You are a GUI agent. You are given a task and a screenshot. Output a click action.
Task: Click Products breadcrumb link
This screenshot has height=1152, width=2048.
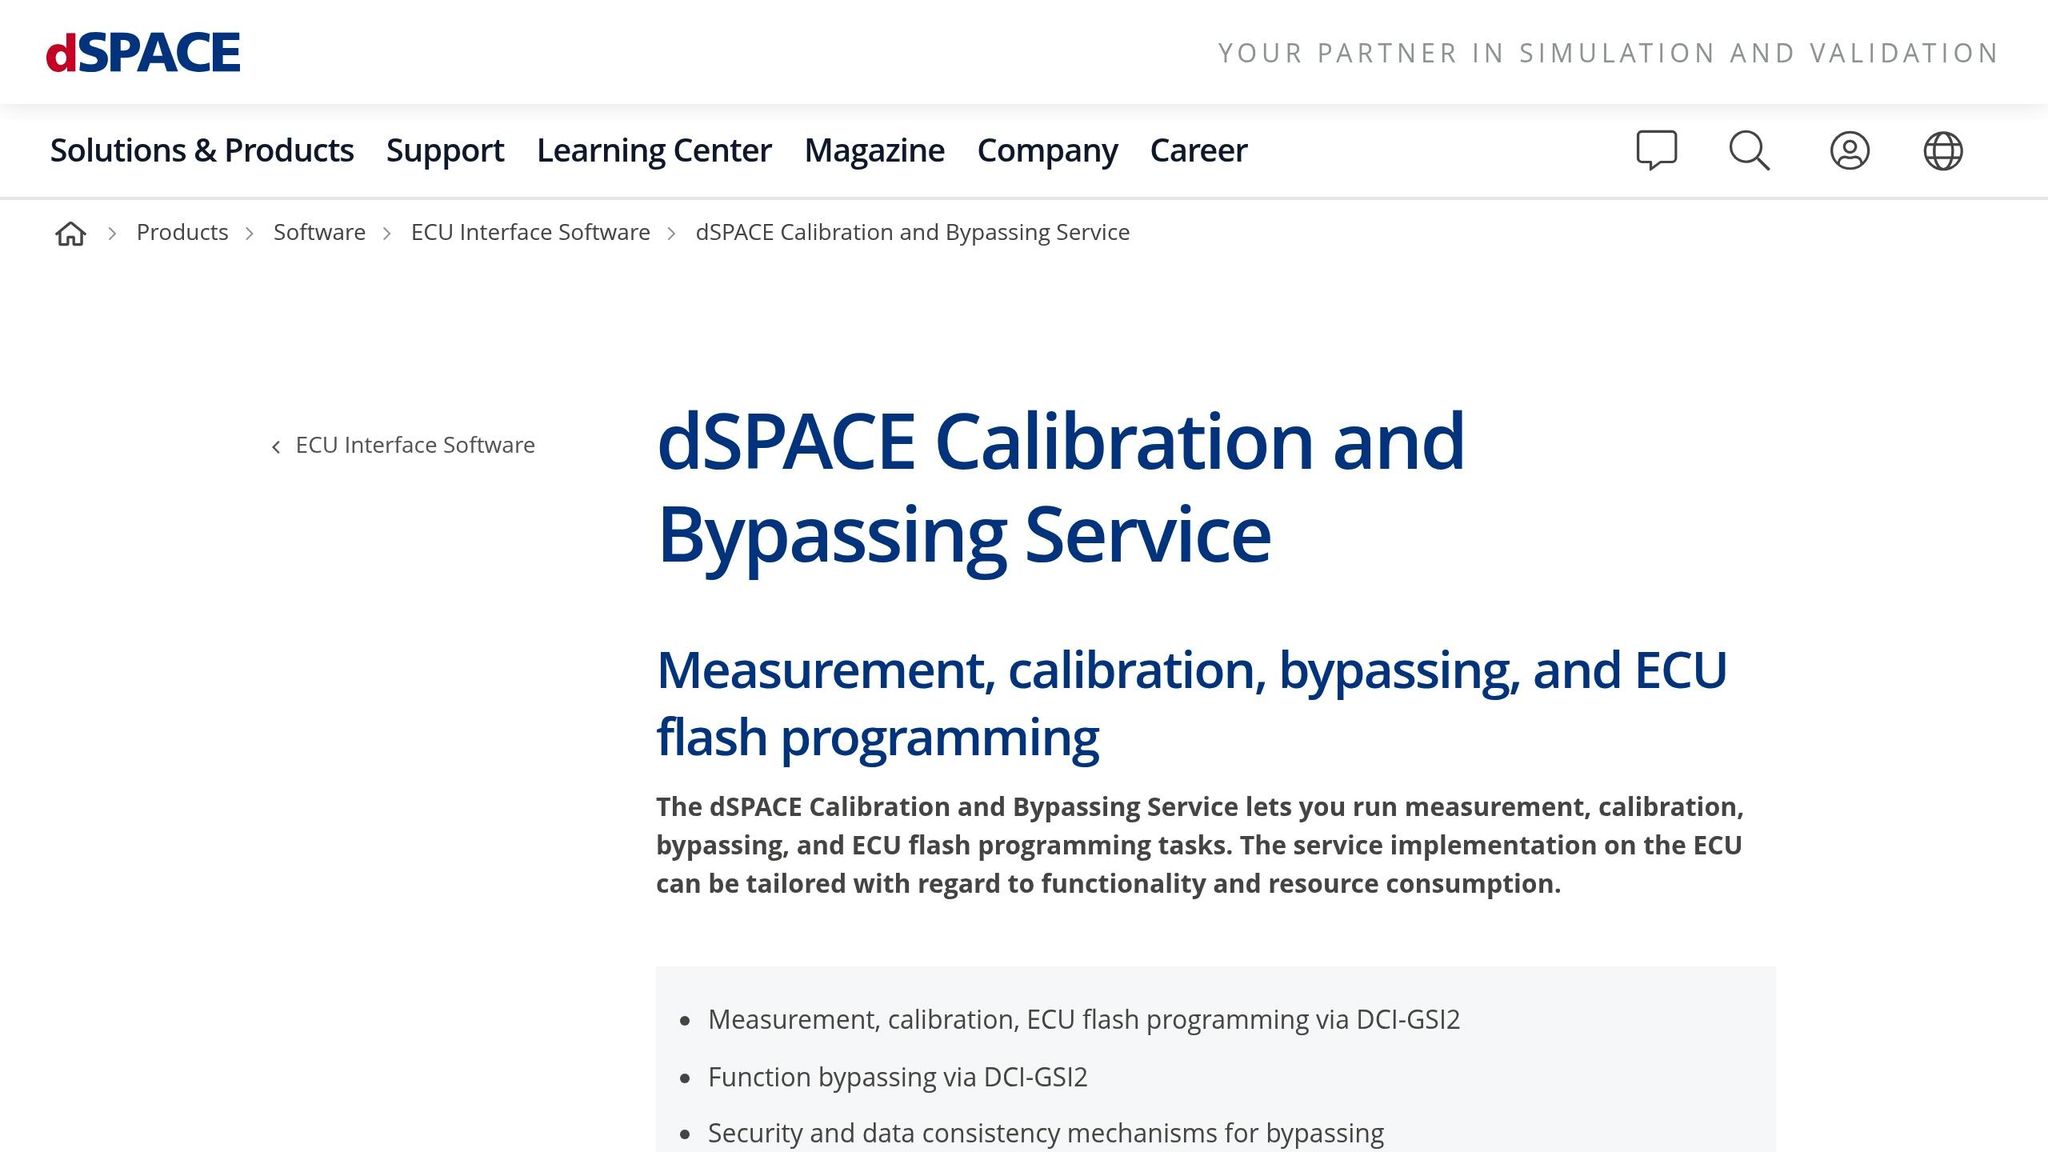pyautogui.click(x=182, y=232)
